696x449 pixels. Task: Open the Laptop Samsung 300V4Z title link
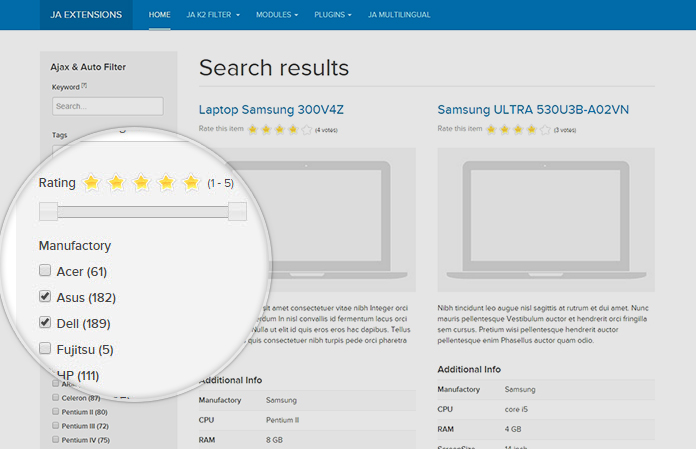point(271,110)
